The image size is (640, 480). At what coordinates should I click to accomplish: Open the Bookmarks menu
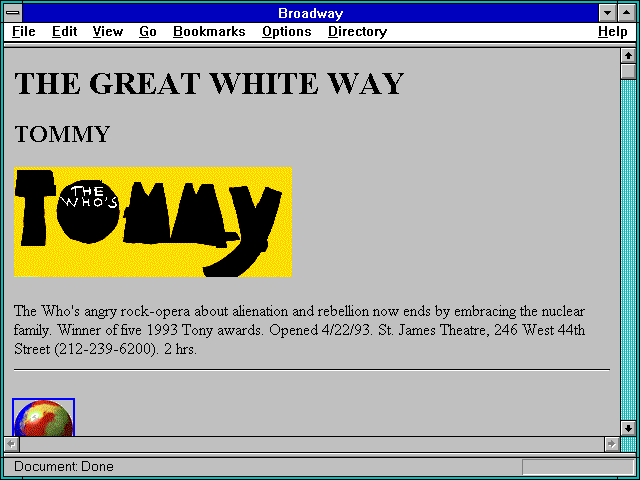pyautogui.click(x=209, y=31)
